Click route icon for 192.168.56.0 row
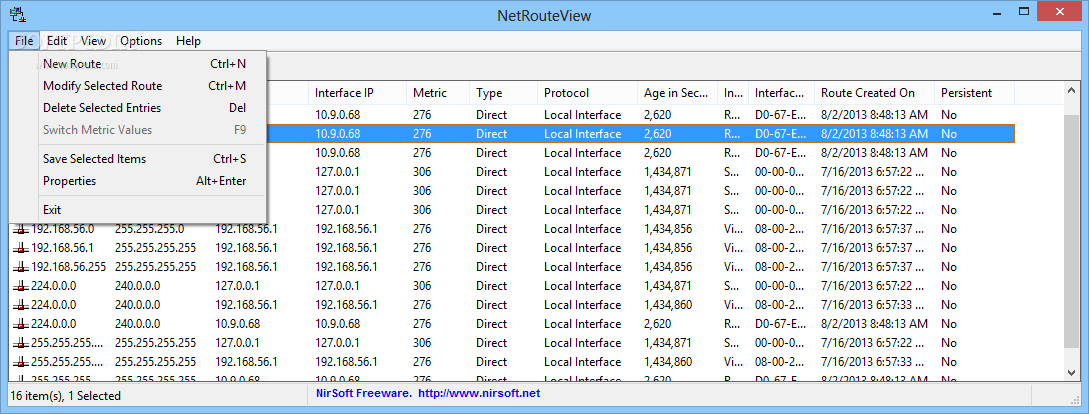 pyautogui.click(x=21, y=229)
